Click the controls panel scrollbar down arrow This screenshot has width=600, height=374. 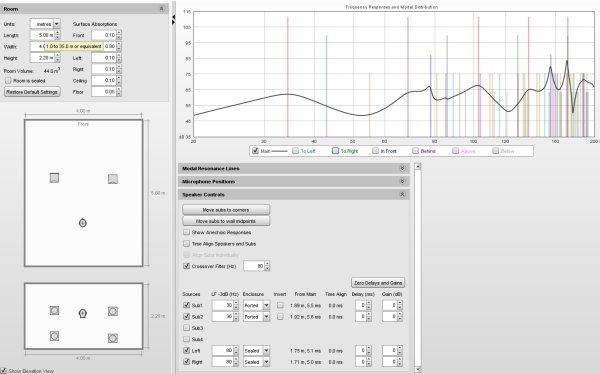(418, 369)
